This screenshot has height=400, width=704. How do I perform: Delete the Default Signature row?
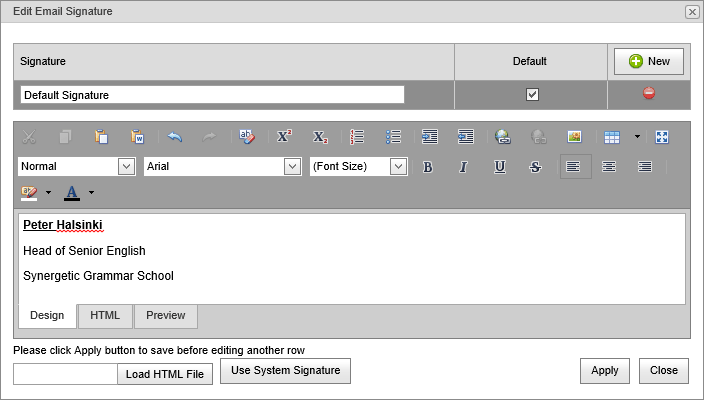tap(649, 93)
